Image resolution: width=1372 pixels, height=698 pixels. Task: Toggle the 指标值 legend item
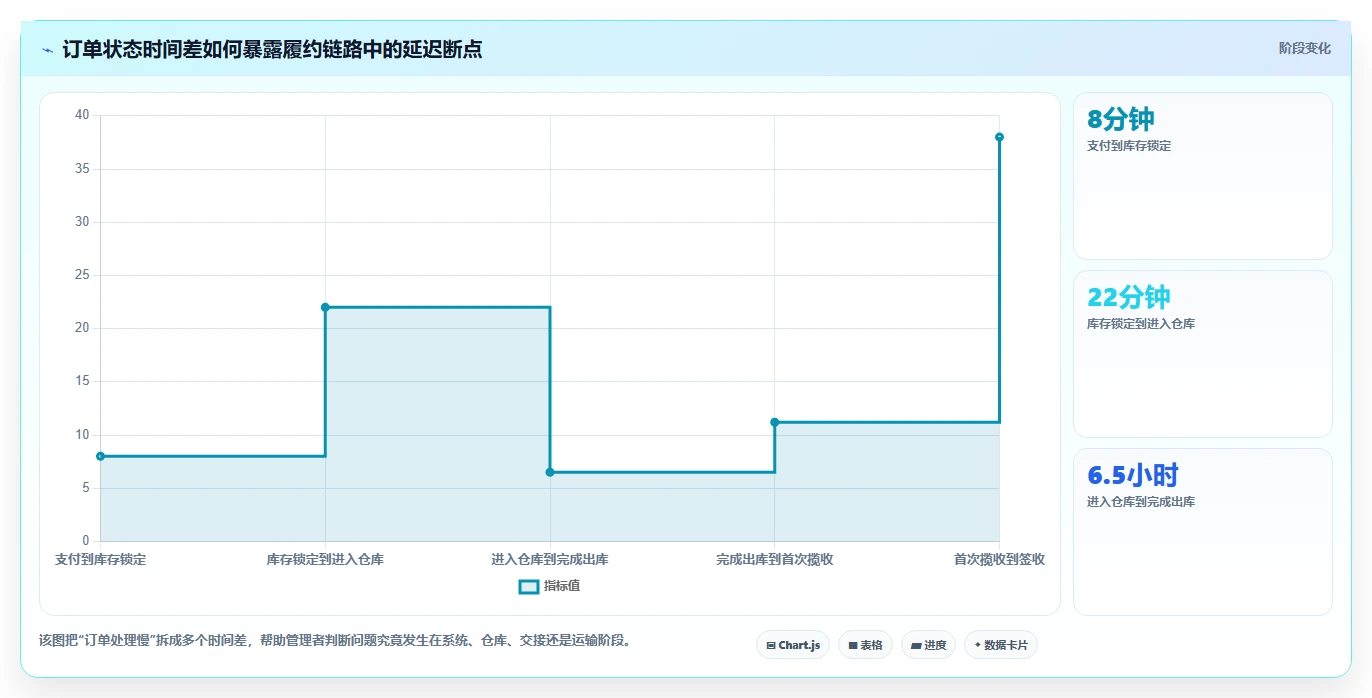point(549,586)
